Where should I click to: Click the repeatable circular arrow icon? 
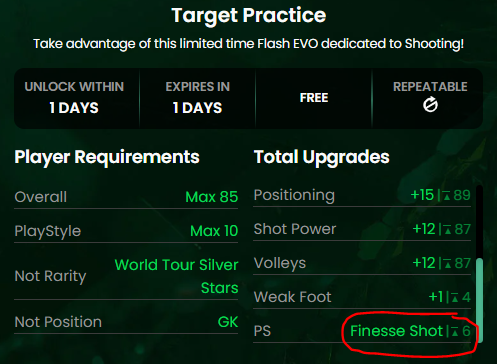[x=430, y=105]
